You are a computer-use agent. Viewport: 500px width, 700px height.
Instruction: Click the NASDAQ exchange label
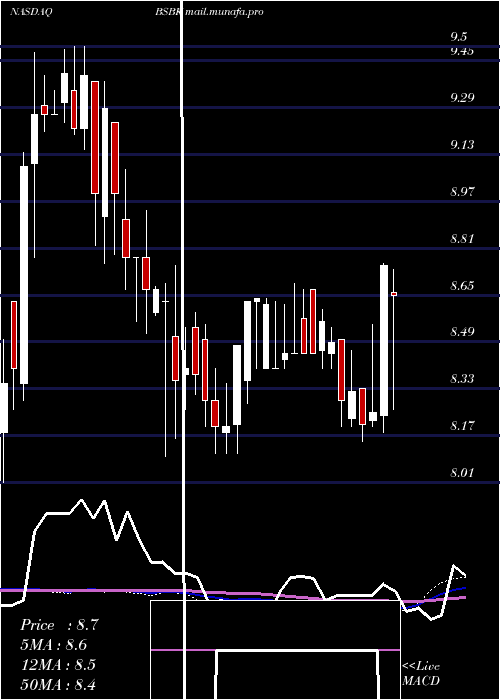31,12
